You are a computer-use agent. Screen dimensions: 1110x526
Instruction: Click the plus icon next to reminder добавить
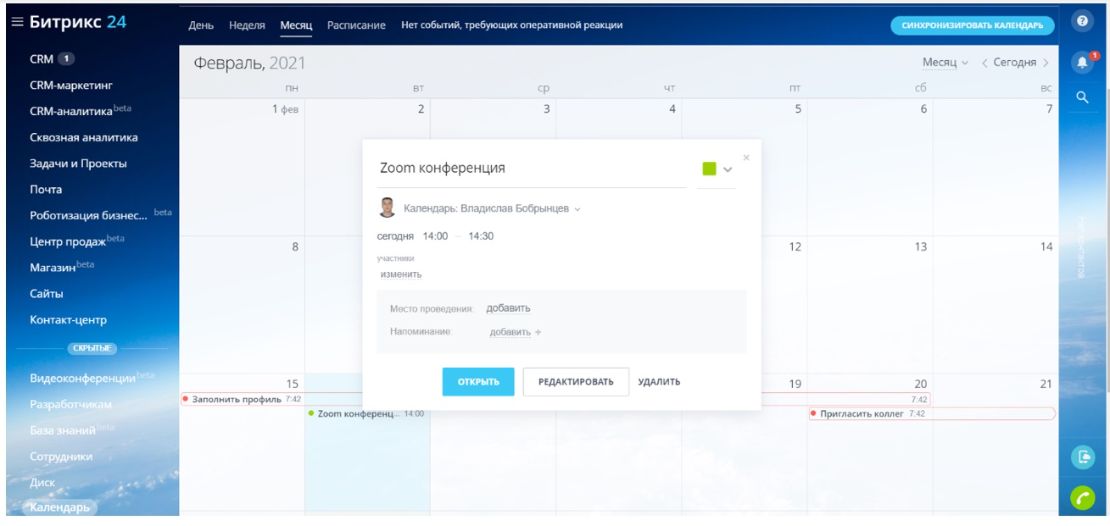(538, 332)
